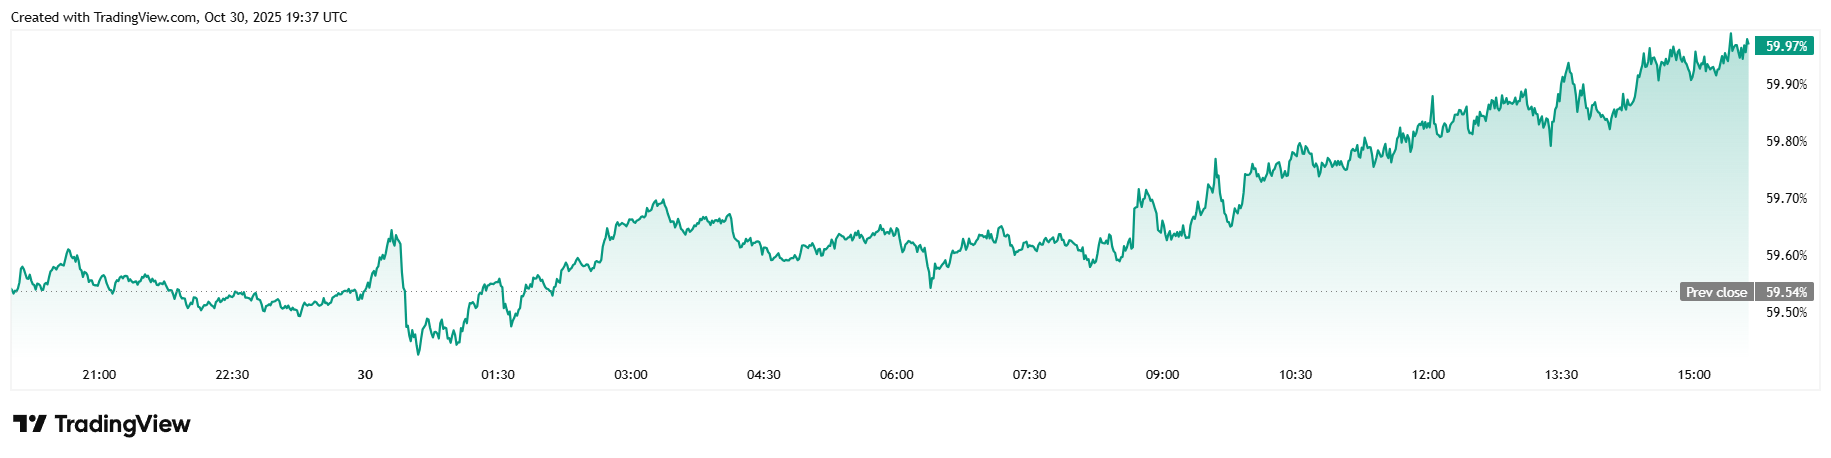Viewport: 1831px width, 458px height.
Task: Select the 12:00 time axis marker
Action: 1428,375
